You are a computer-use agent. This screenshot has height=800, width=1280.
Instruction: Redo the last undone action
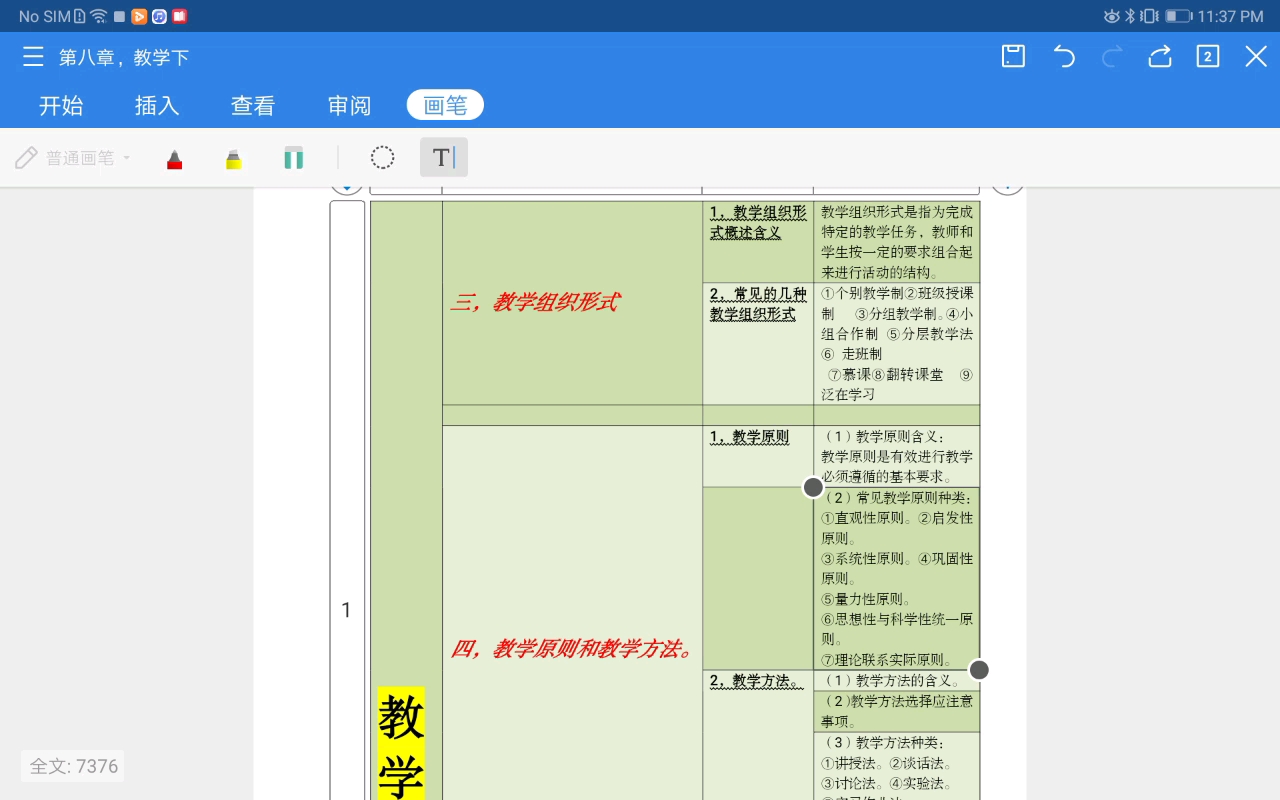[1112, 57]
